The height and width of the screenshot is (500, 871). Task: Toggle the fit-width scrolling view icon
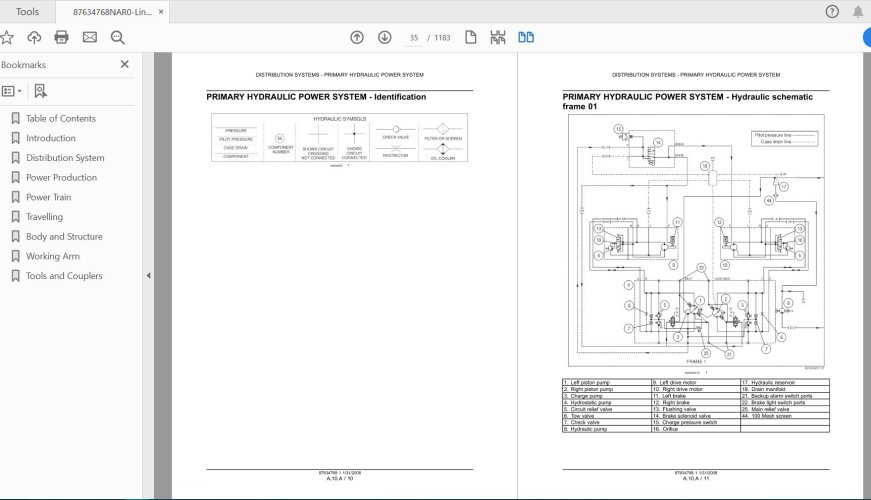point(498,38)
